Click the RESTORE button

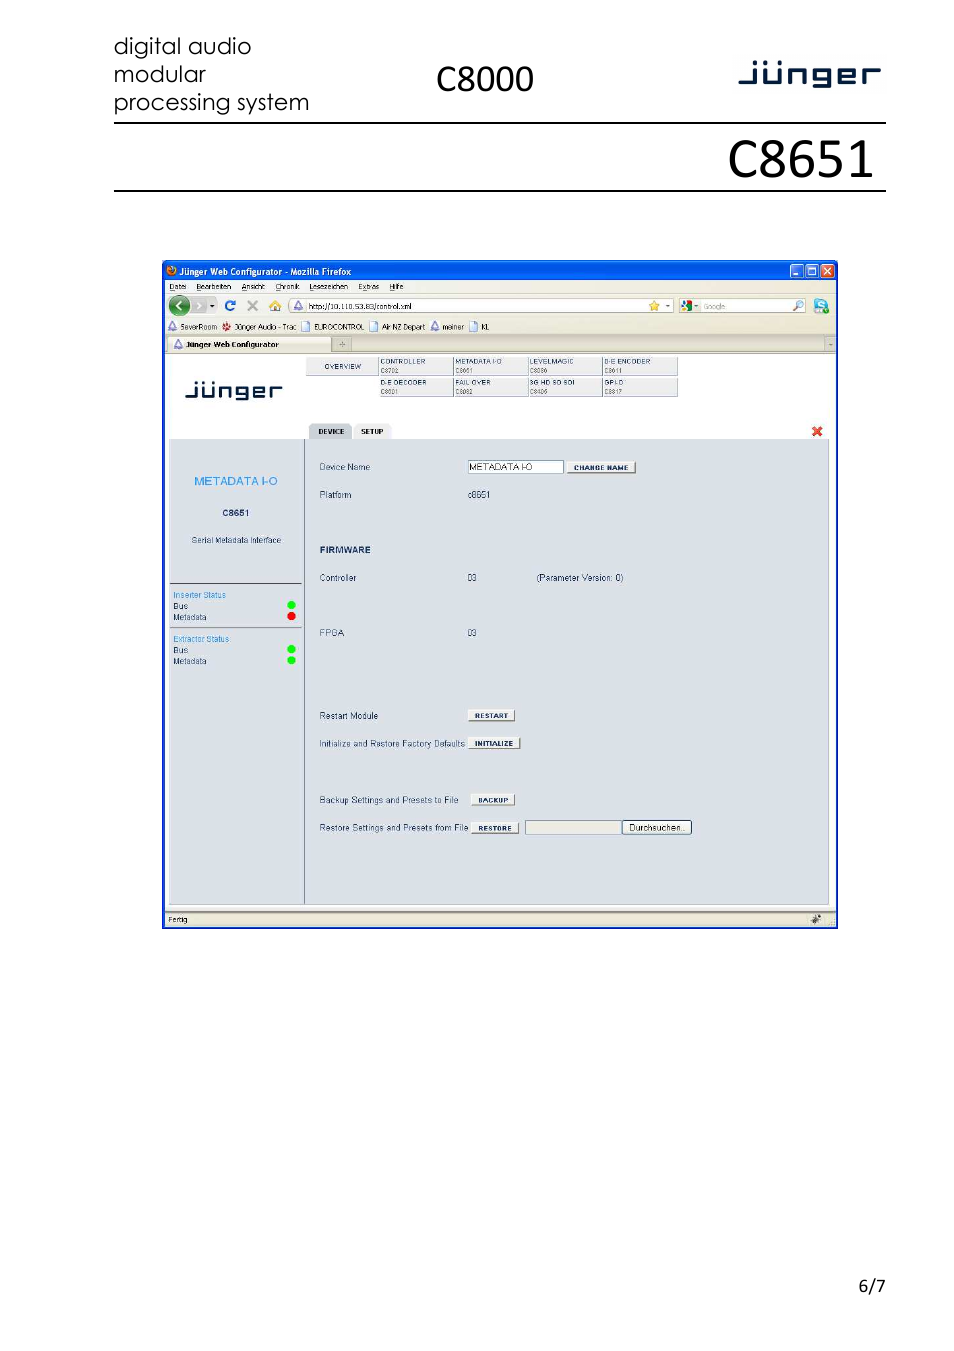click(x=495, y=828)
